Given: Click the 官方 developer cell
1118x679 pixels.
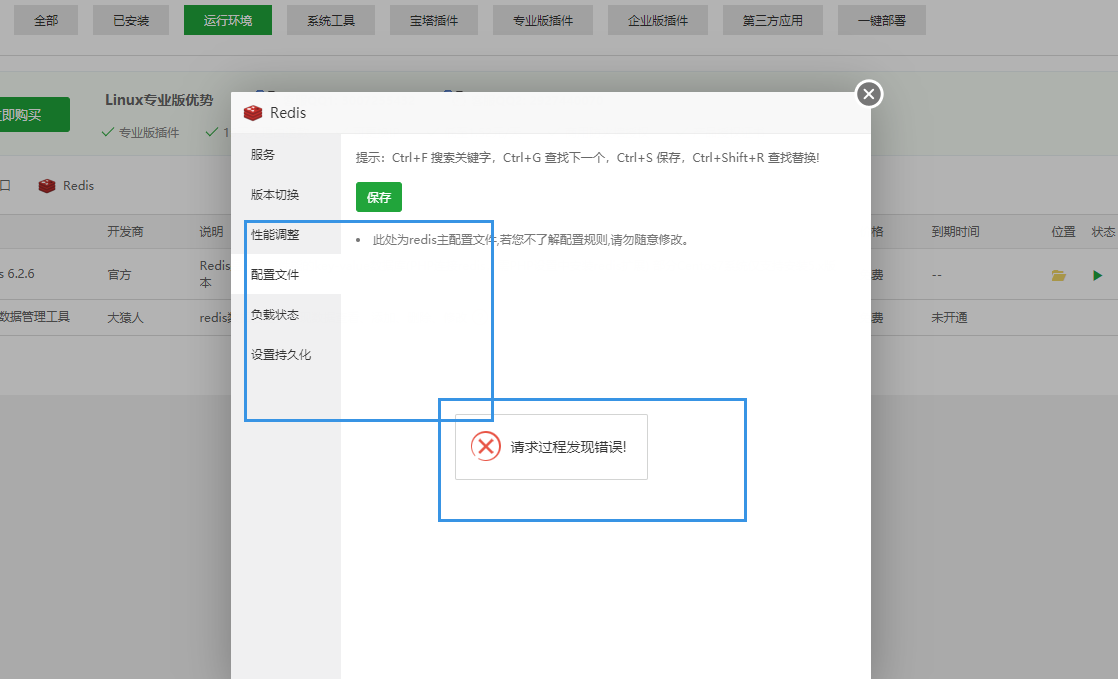Looking at the screenshot, I should coord(119,275).
